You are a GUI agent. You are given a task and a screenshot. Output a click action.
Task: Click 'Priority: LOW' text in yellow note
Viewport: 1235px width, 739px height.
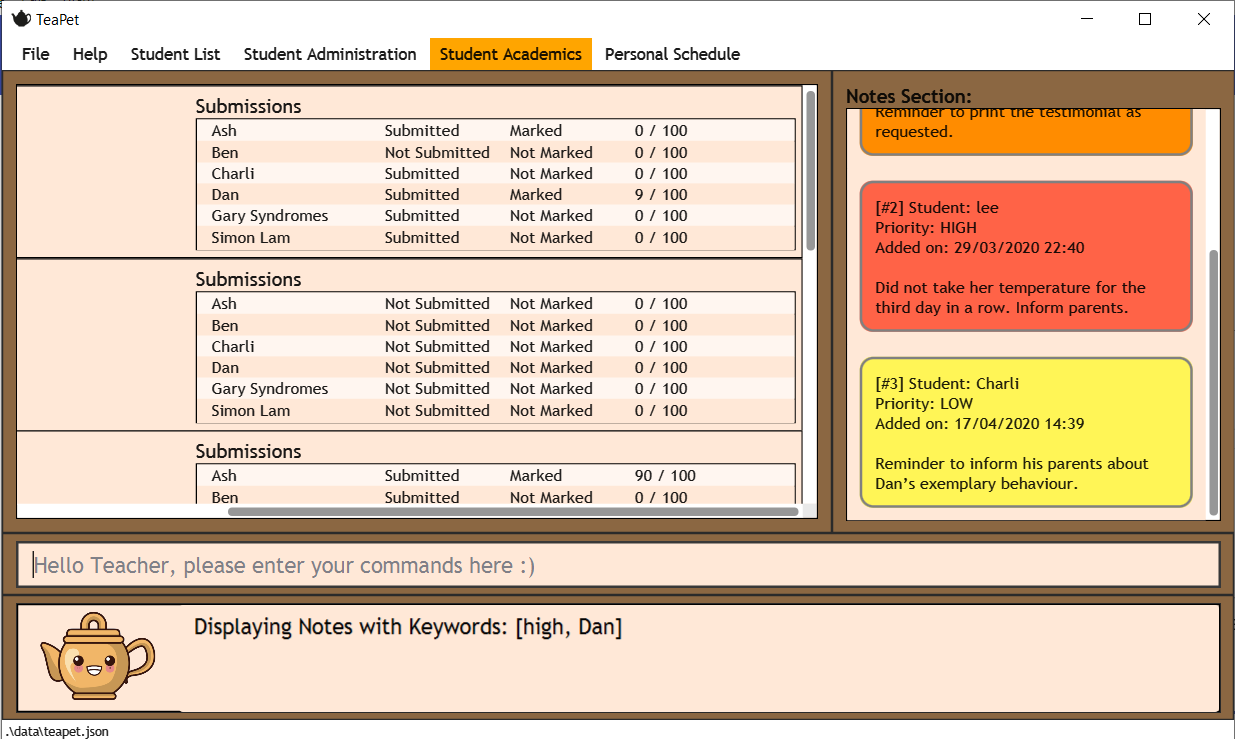point(923,404)
